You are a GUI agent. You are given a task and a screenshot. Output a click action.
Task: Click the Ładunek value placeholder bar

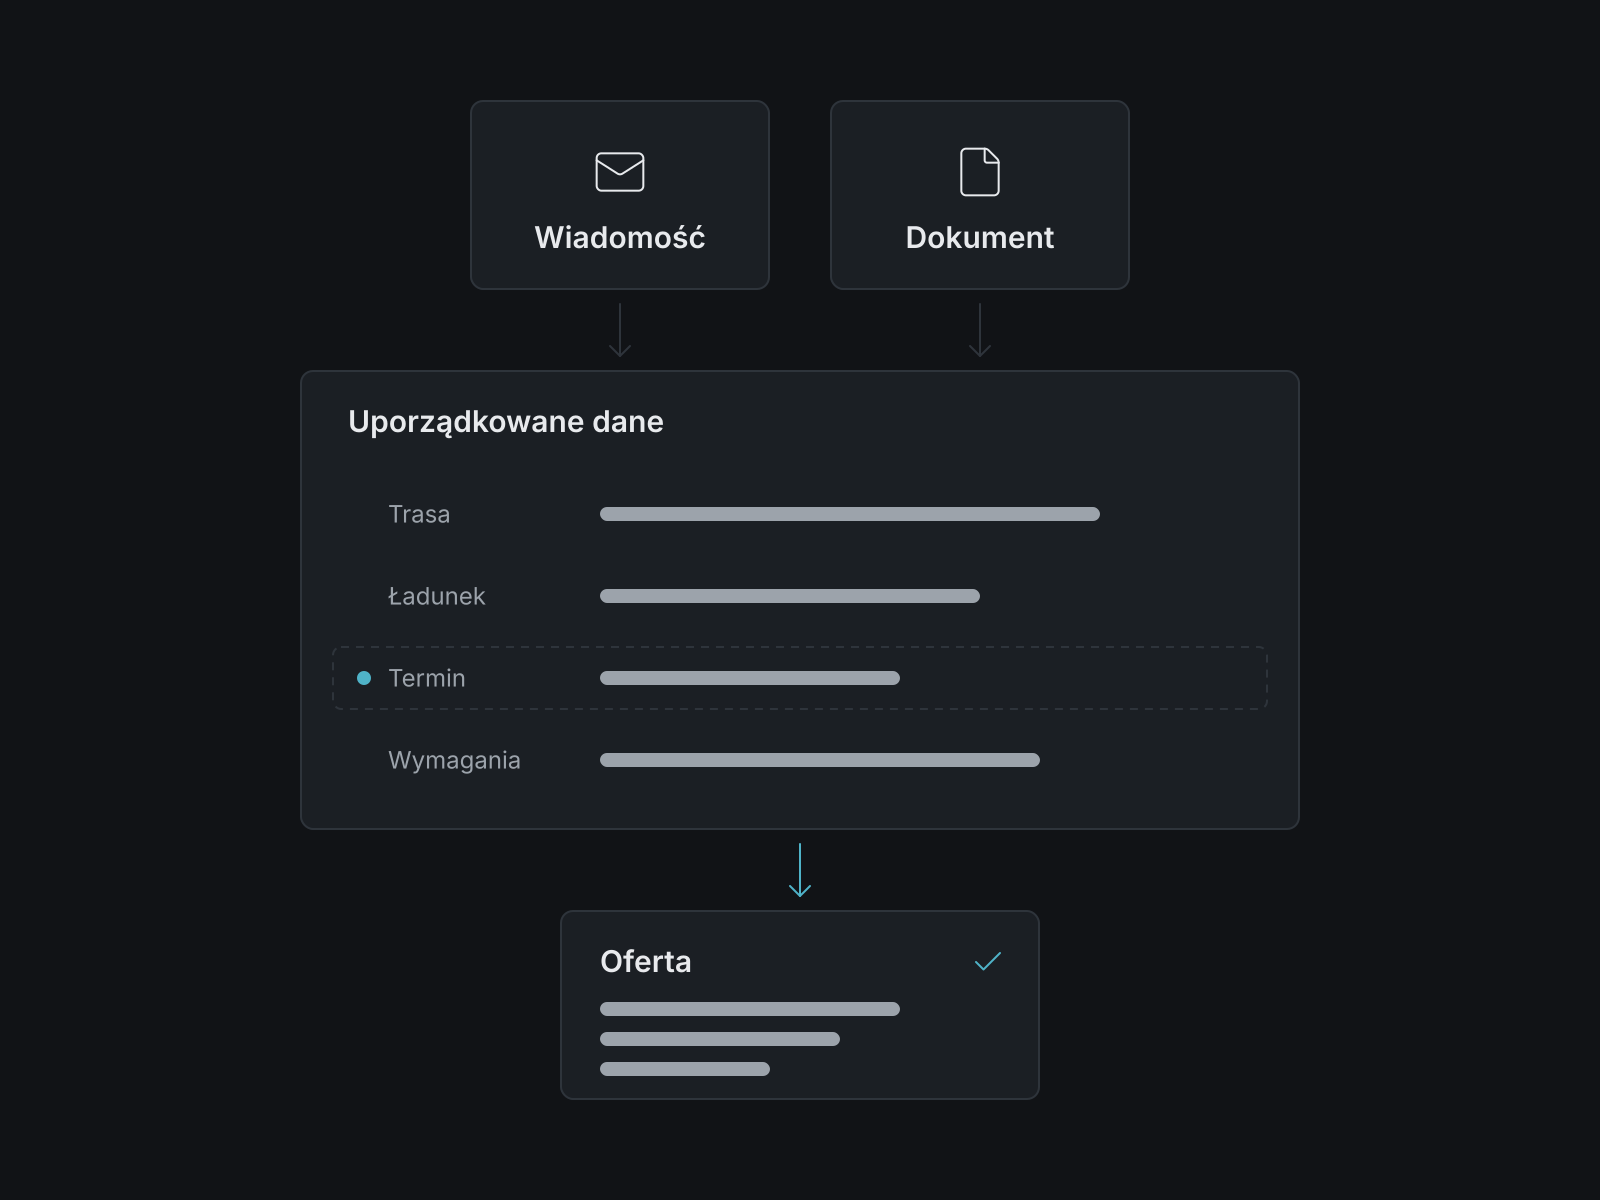(790, 596)
